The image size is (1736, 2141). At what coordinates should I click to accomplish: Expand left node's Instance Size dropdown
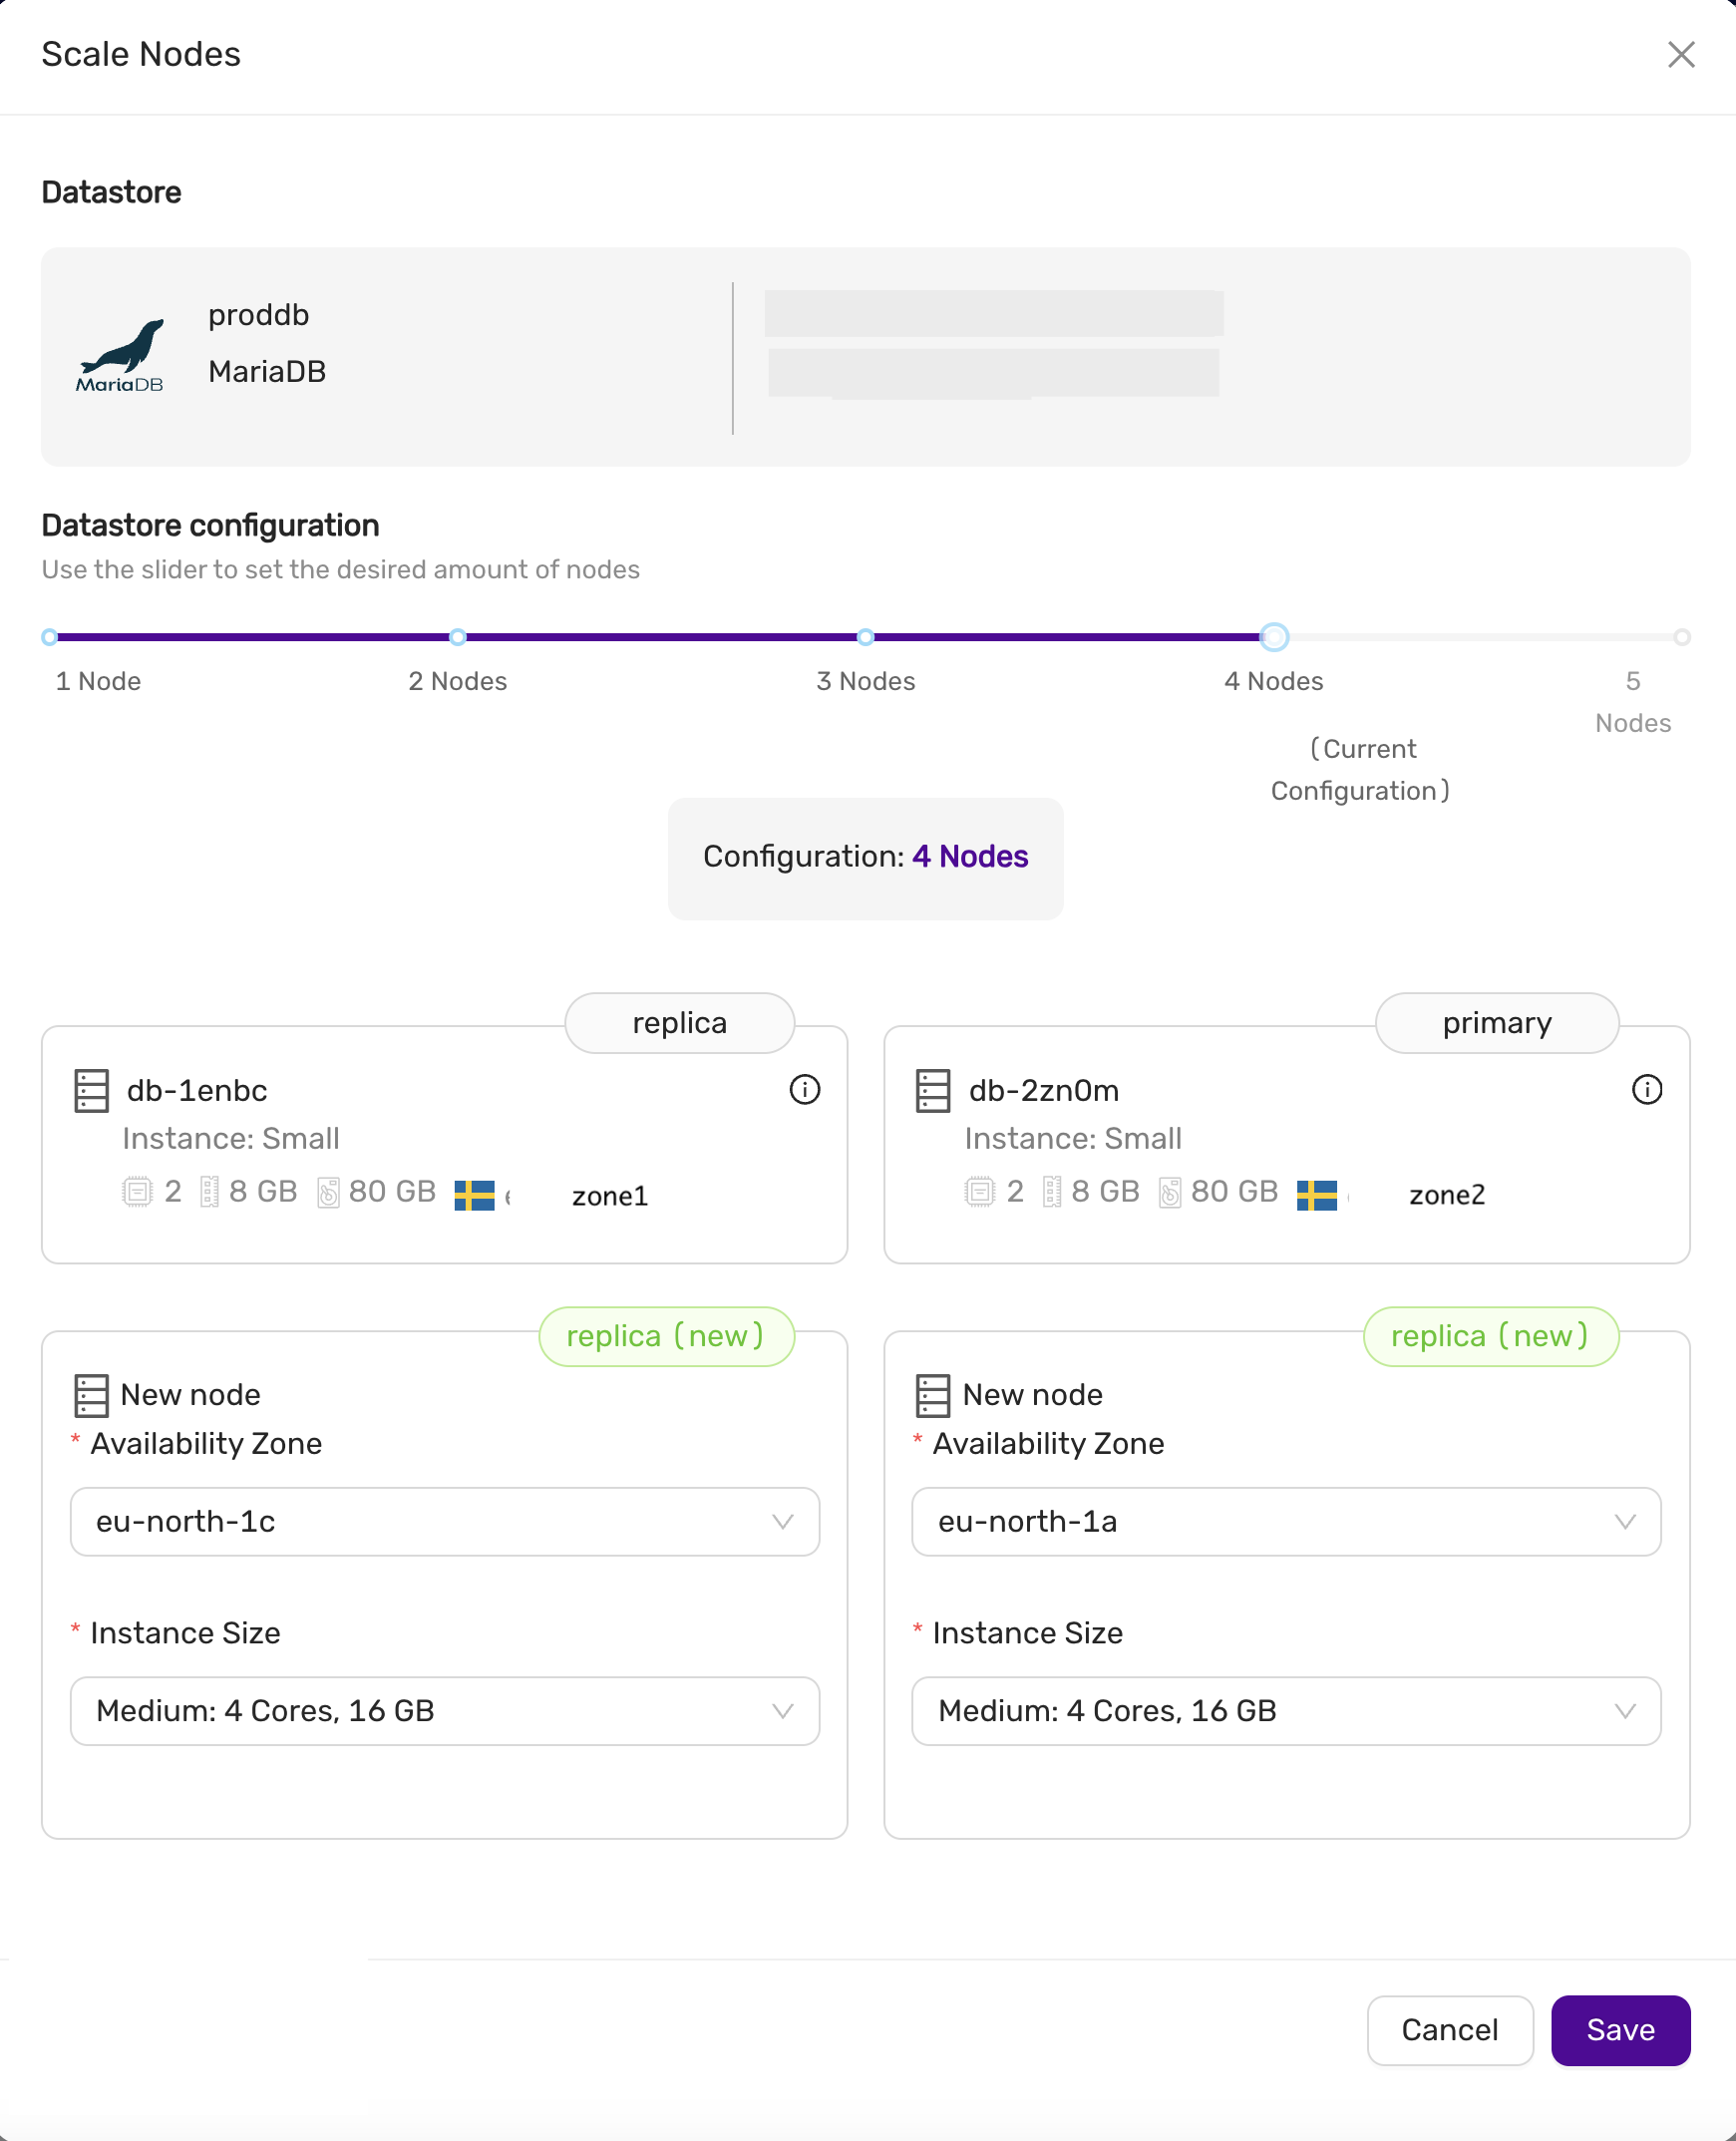point(444,1710)
